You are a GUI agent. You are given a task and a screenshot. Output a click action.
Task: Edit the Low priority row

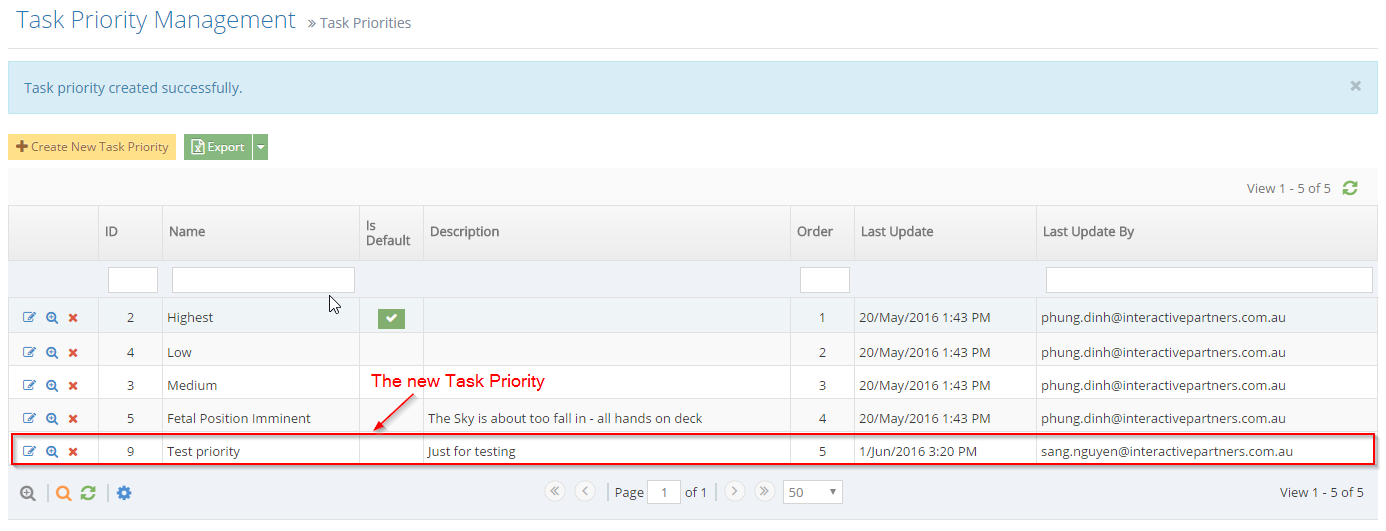pos(29,352)
